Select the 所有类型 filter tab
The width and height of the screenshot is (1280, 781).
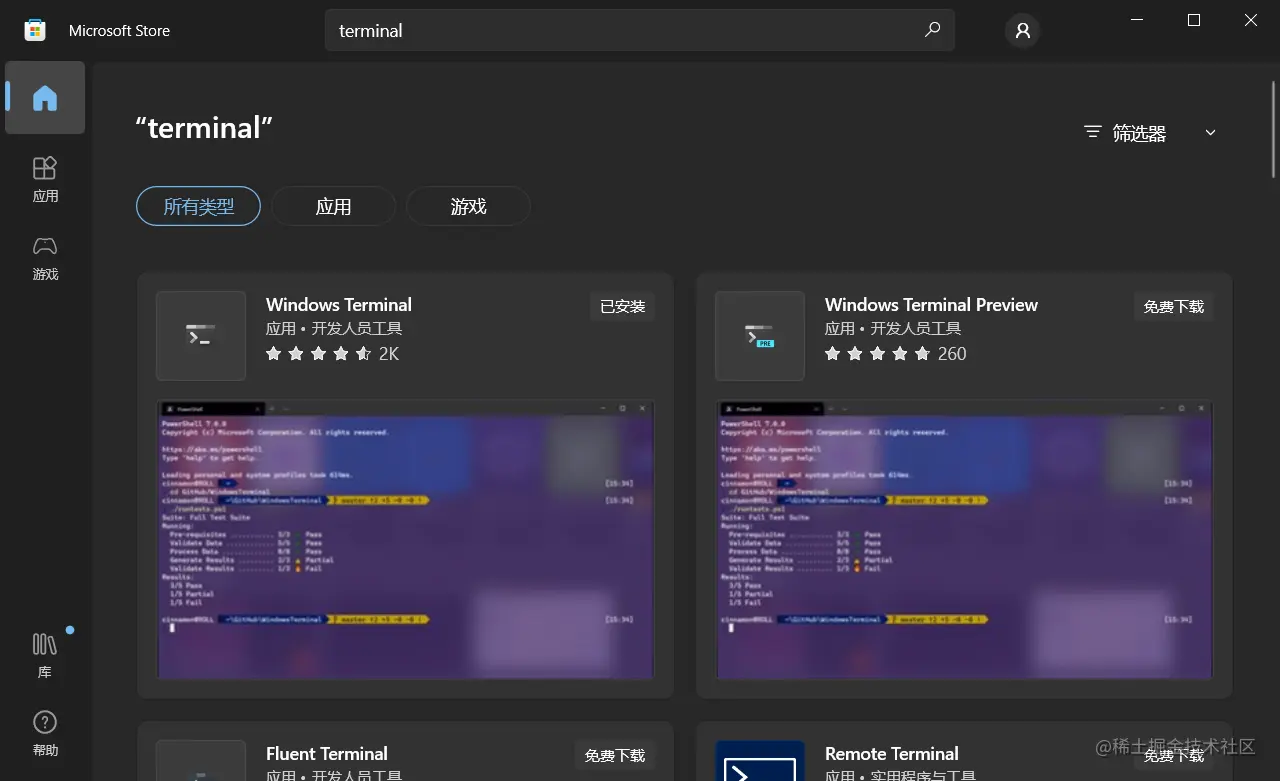(199, 206)
